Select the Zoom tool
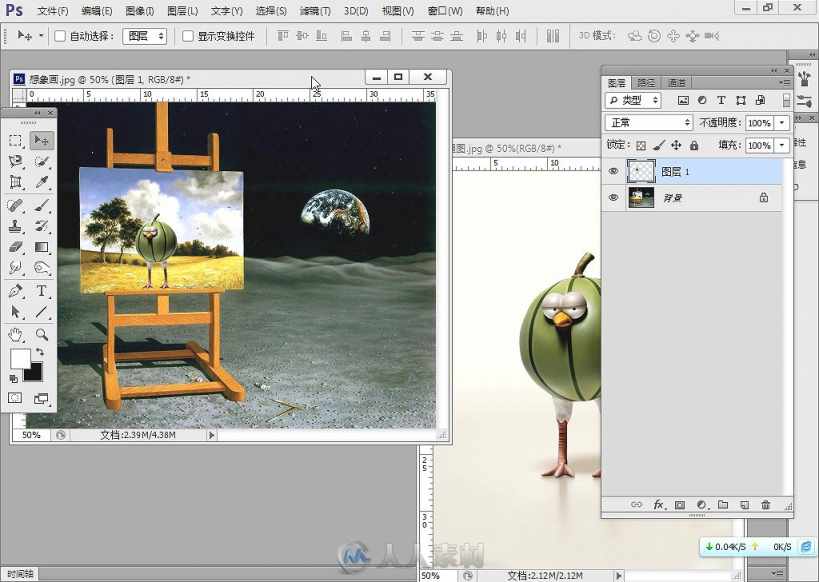Screen dimensions: 819x582 41,334
